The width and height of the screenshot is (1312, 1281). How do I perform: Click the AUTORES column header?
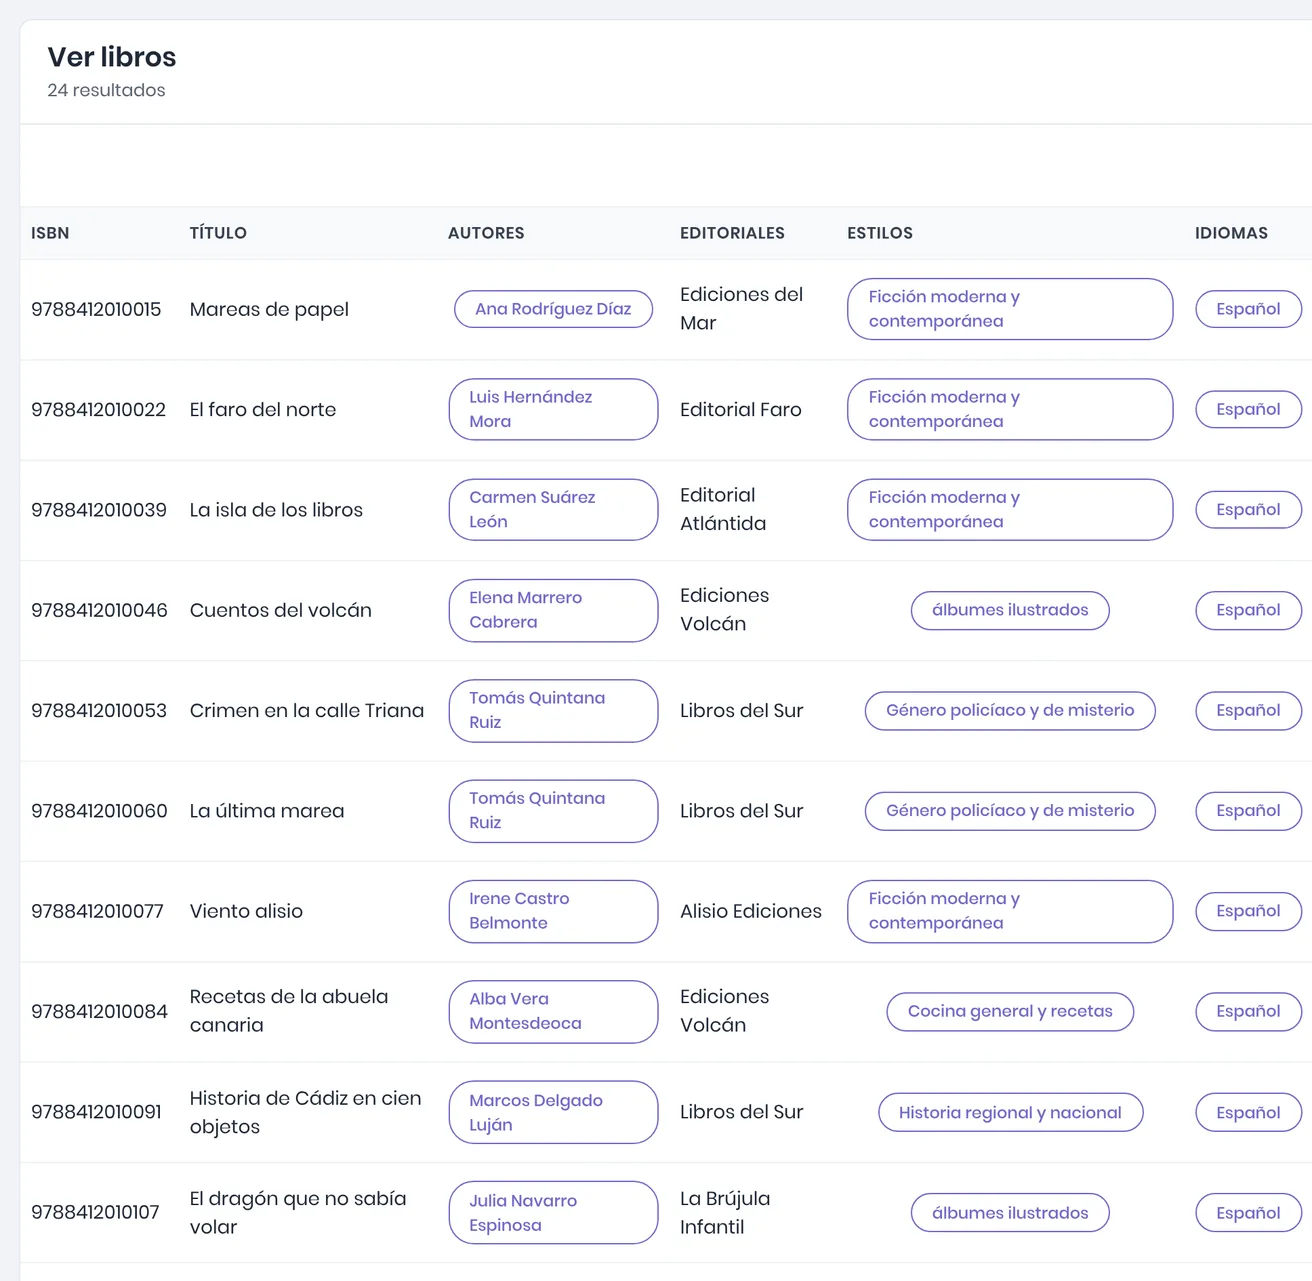point(486,233)
